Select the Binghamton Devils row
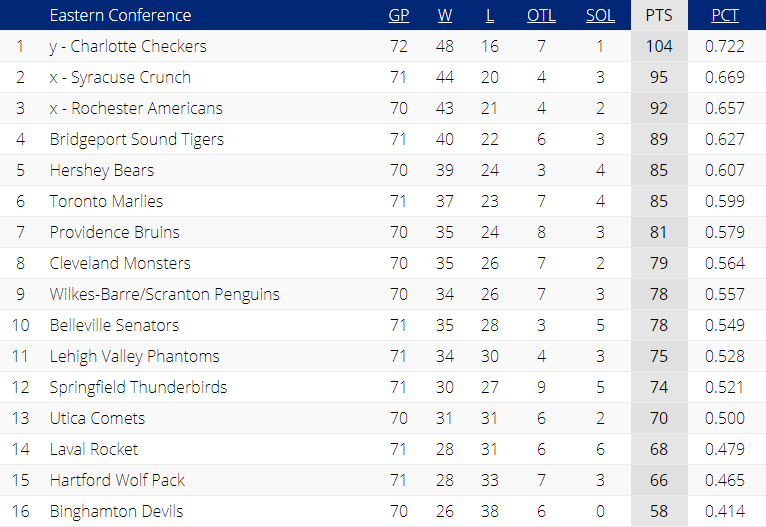Image resolution: width=766 pixels, height=527 pixels. point(383,511)
